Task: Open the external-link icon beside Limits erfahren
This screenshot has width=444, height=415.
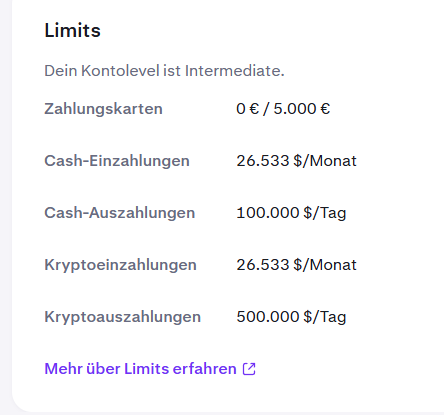Action: [x=249, y=369]
